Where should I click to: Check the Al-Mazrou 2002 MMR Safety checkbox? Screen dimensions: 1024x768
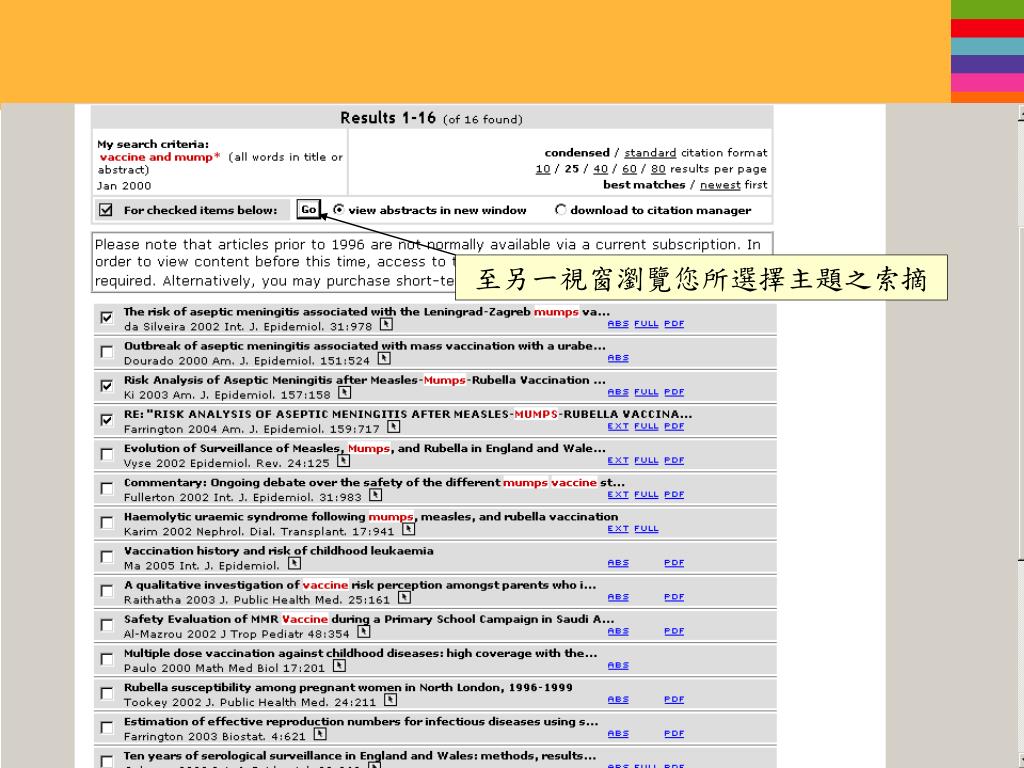(106, 625)
